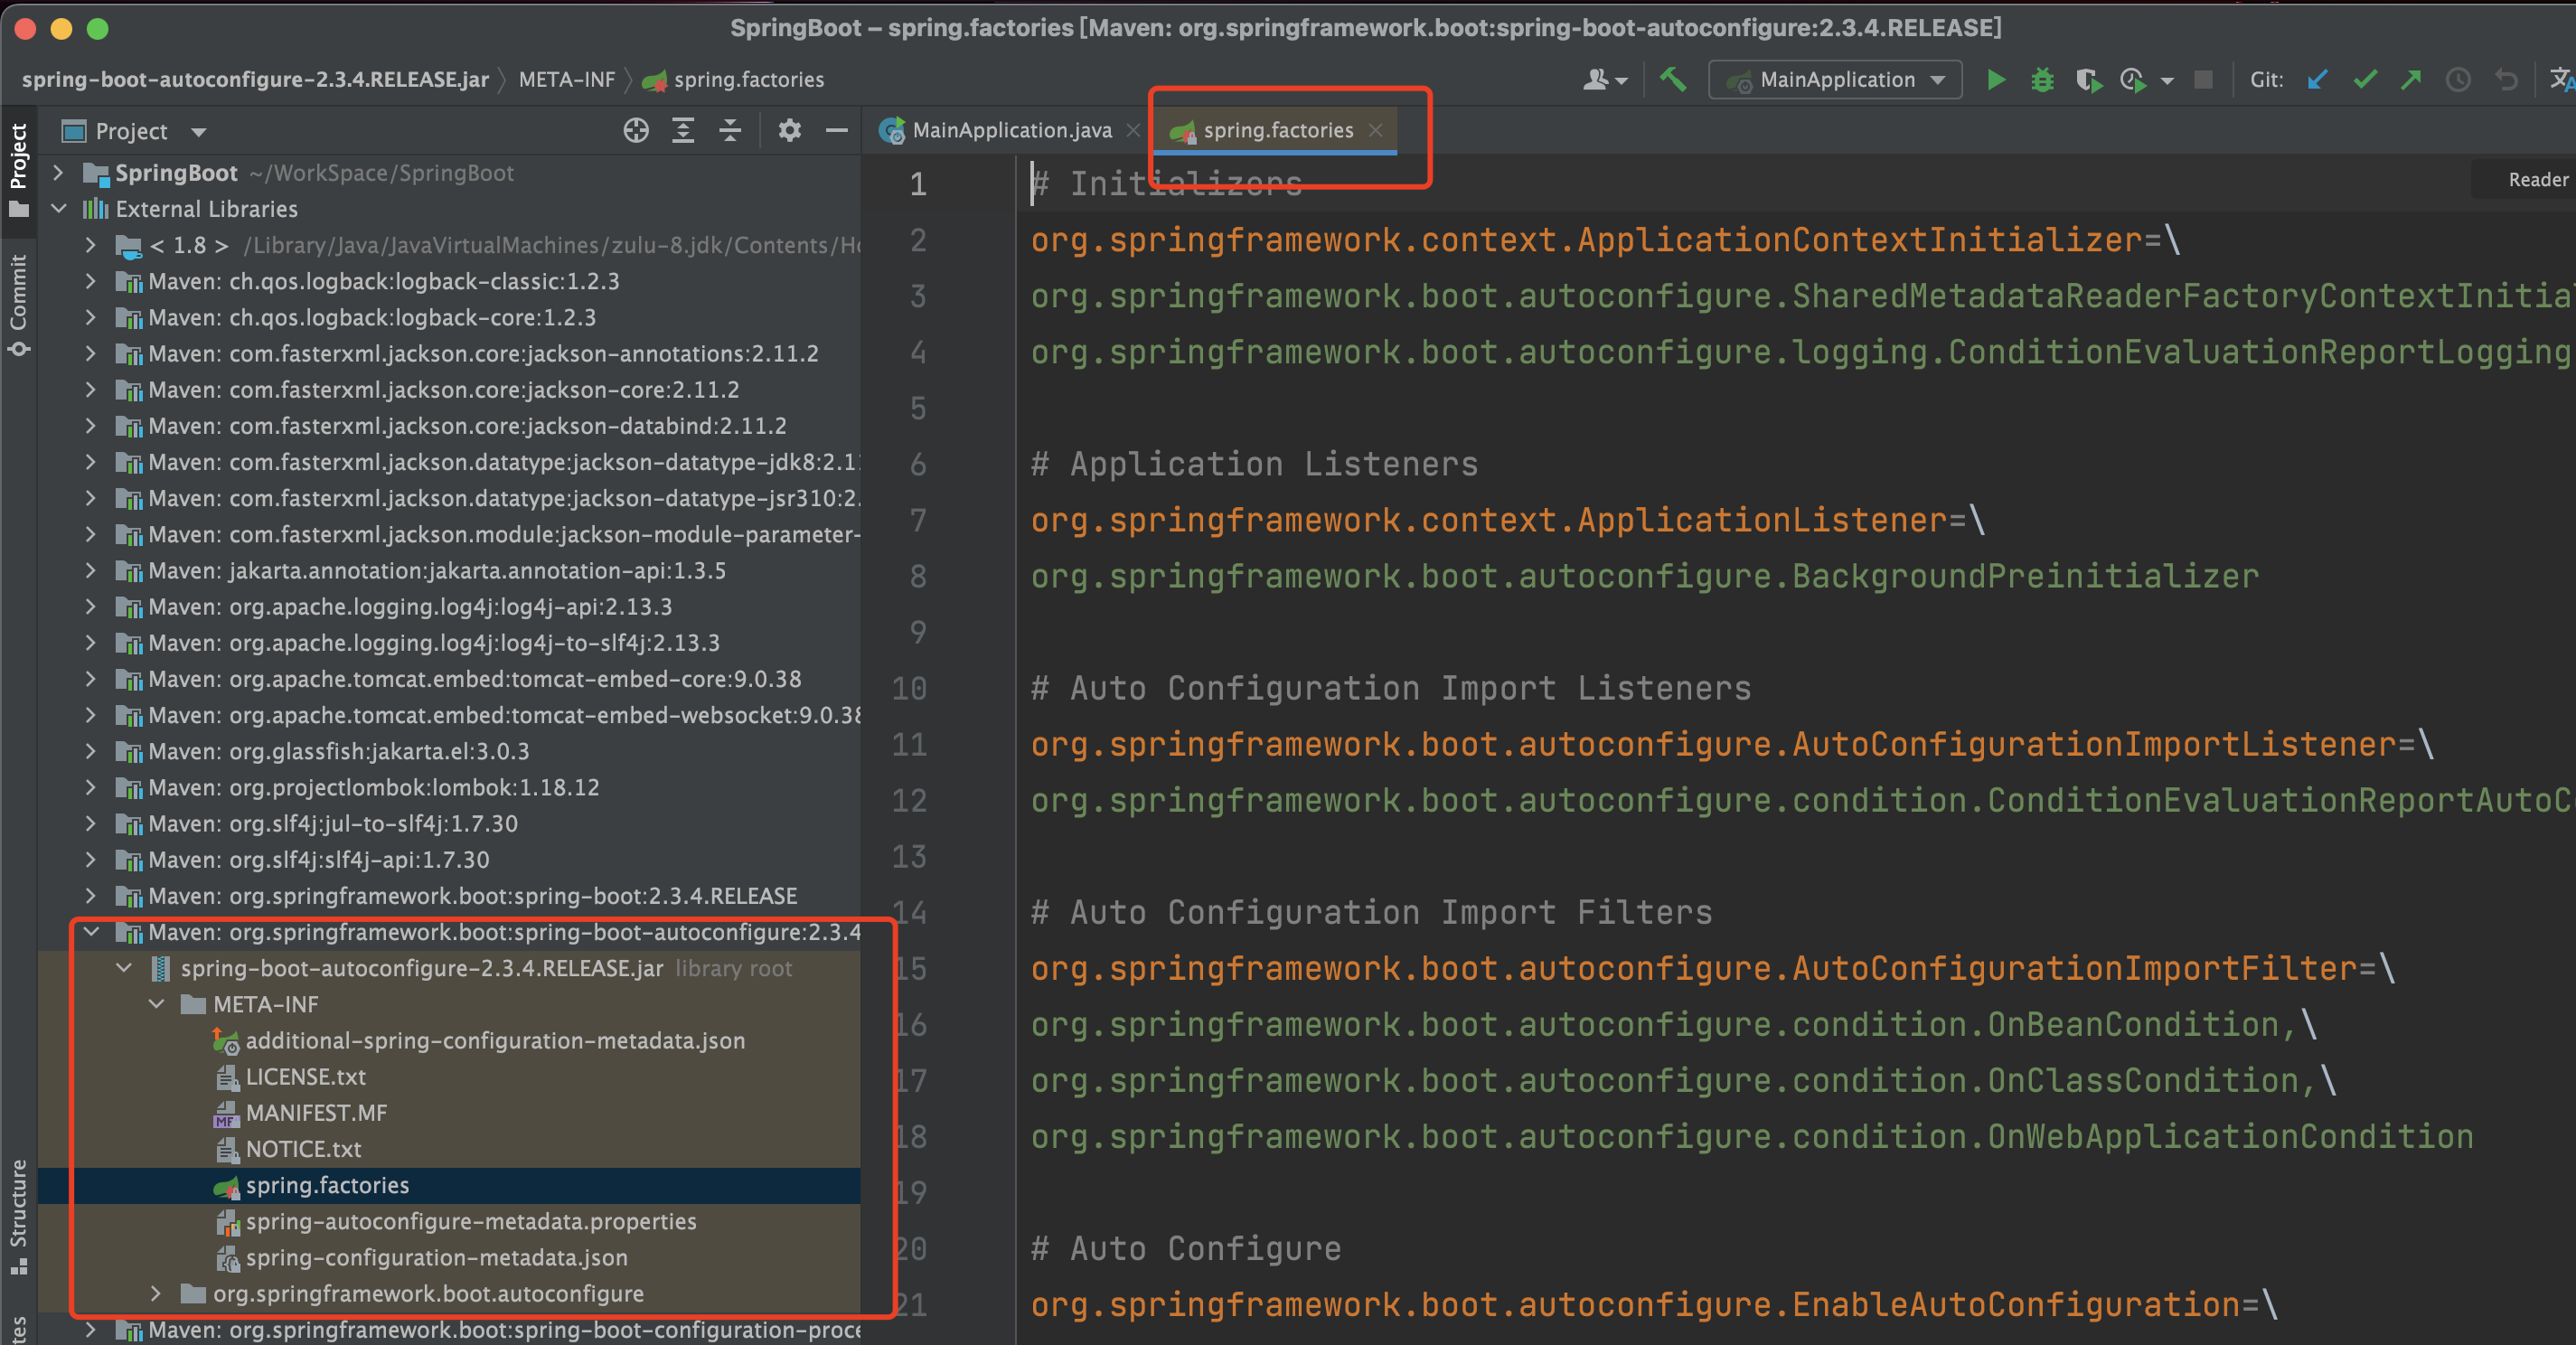Click the spring-boot-autoconfigure jar breadcrumb
This screenshot has height=1345, width=2576.
[255, 80]
